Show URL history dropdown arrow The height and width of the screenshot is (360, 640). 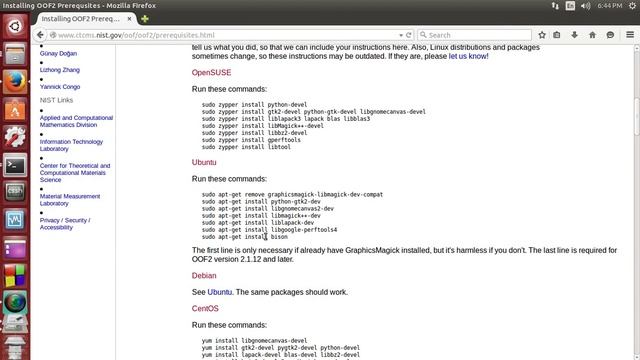click(401, 35)
